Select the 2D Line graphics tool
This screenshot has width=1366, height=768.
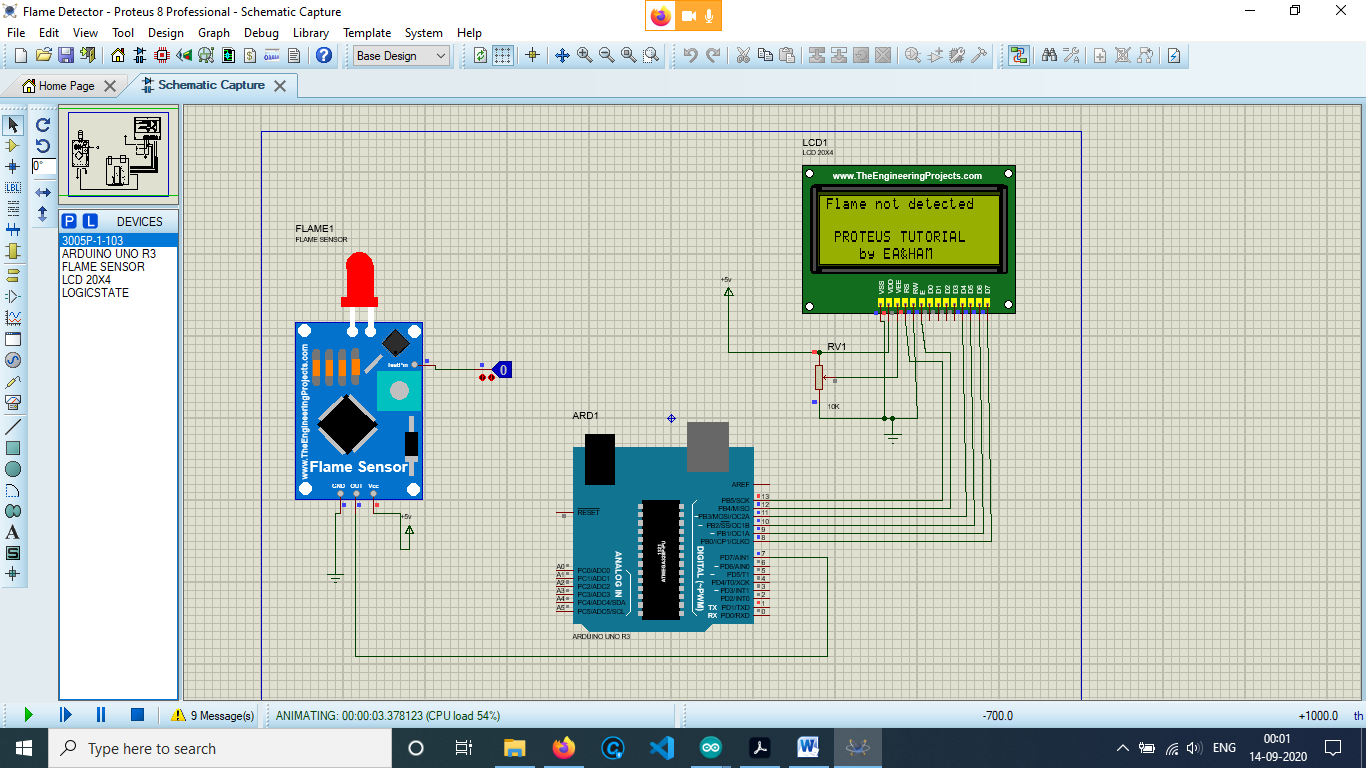click(x=13, y=427)
